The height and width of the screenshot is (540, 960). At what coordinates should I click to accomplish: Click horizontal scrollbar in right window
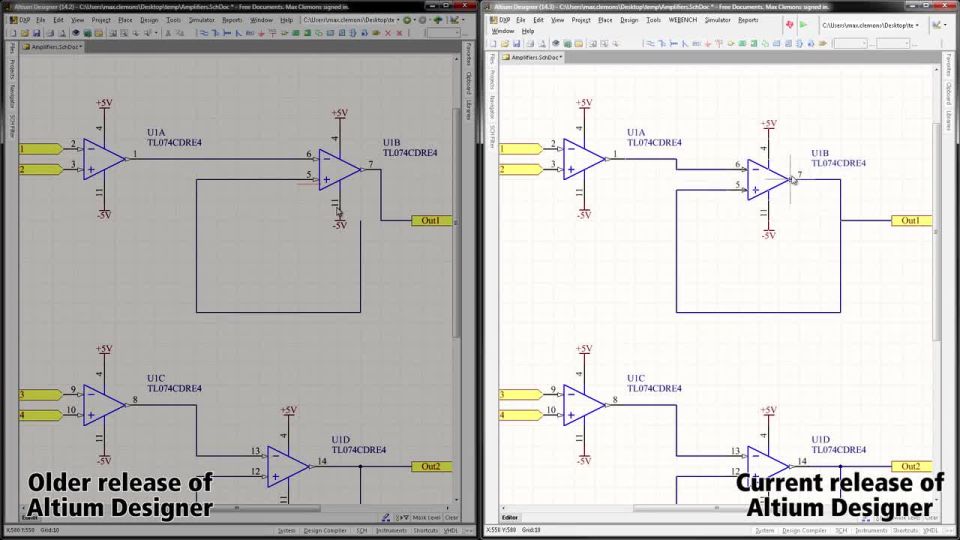[x=716, y=508]
